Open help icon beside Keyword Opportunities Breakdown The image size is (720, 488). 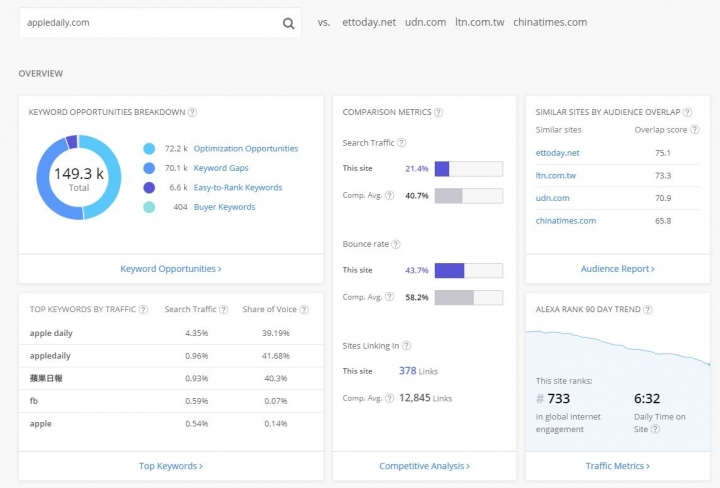192,112
